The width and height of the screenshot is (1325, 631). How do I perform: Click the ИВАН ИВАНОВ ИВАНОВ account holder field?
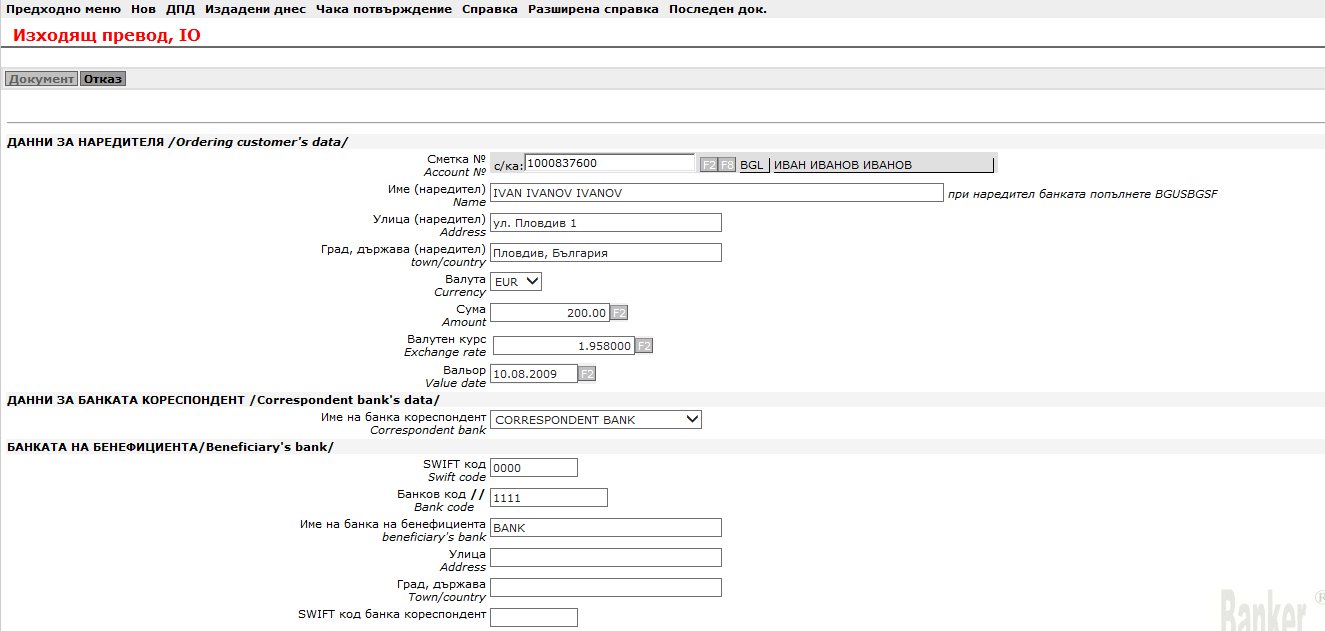pos(884,165)
